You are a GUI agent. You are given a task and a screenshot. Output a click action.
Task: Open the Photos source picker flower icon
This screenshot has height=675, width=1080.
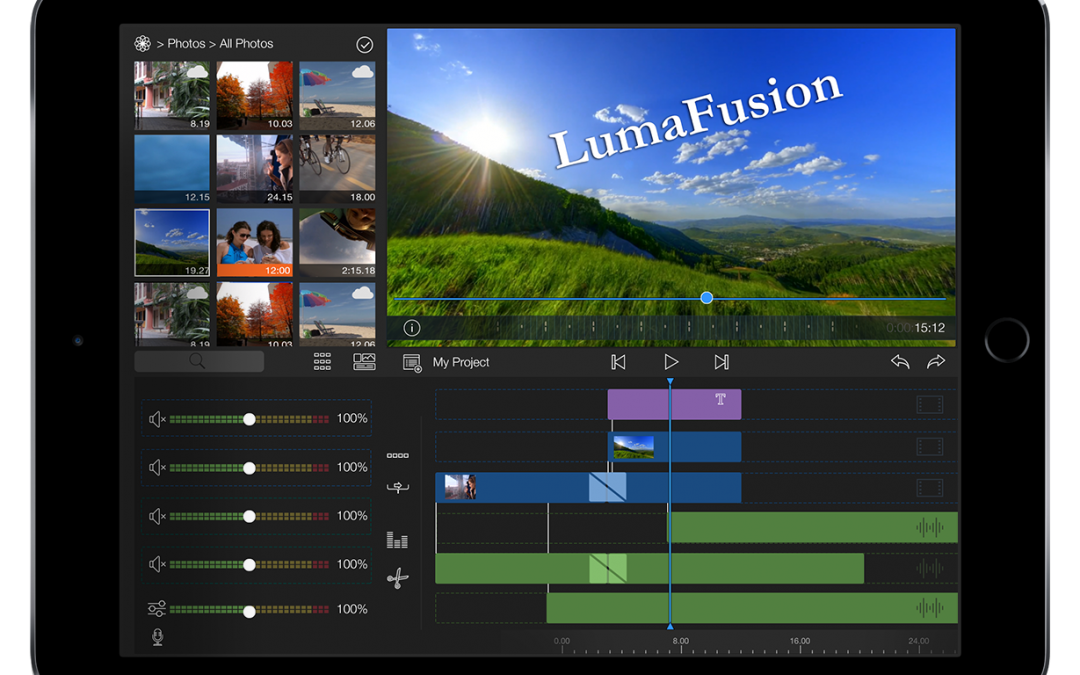(143, 43)
